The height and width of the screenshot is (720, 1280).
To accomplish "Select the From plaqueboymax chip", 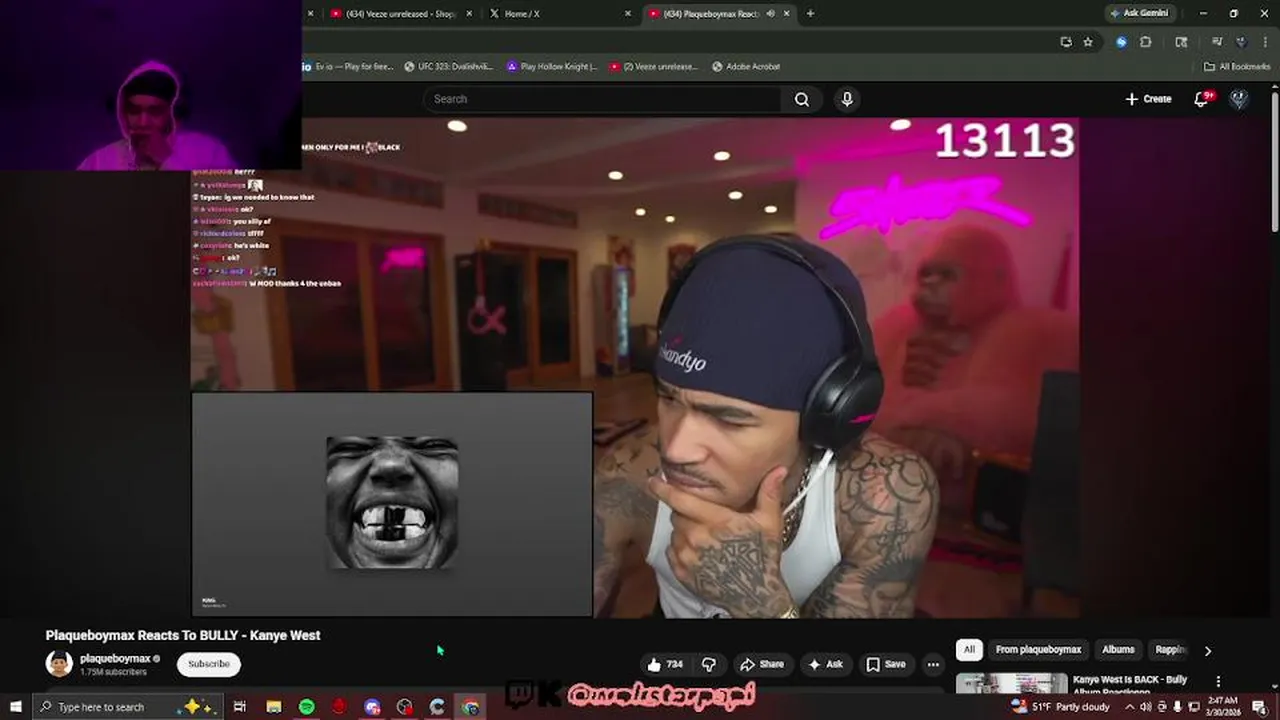I will [1038, 650].
